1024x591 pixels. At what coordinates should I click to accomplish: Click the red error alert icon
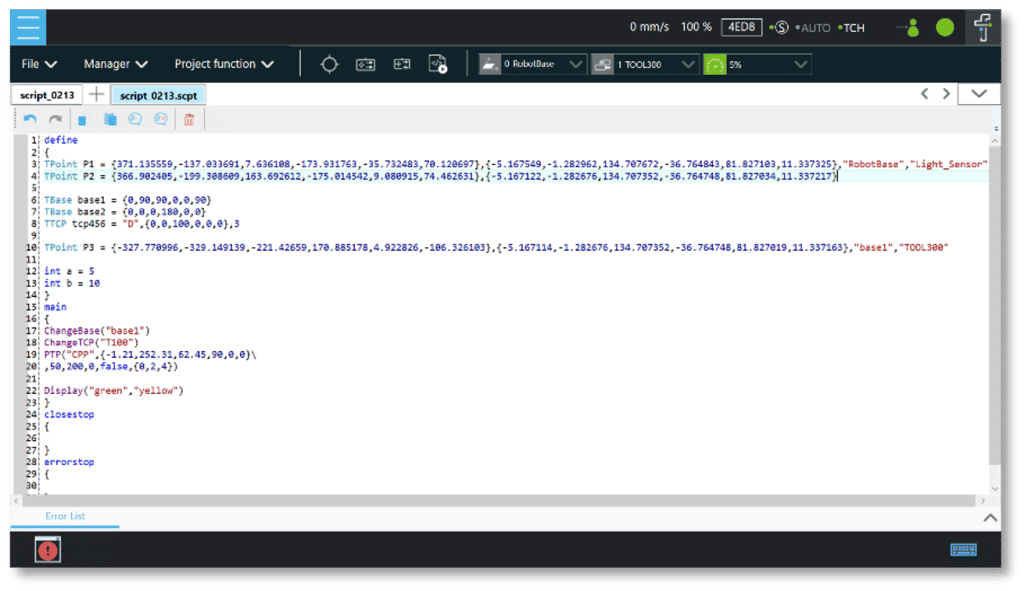47,549
